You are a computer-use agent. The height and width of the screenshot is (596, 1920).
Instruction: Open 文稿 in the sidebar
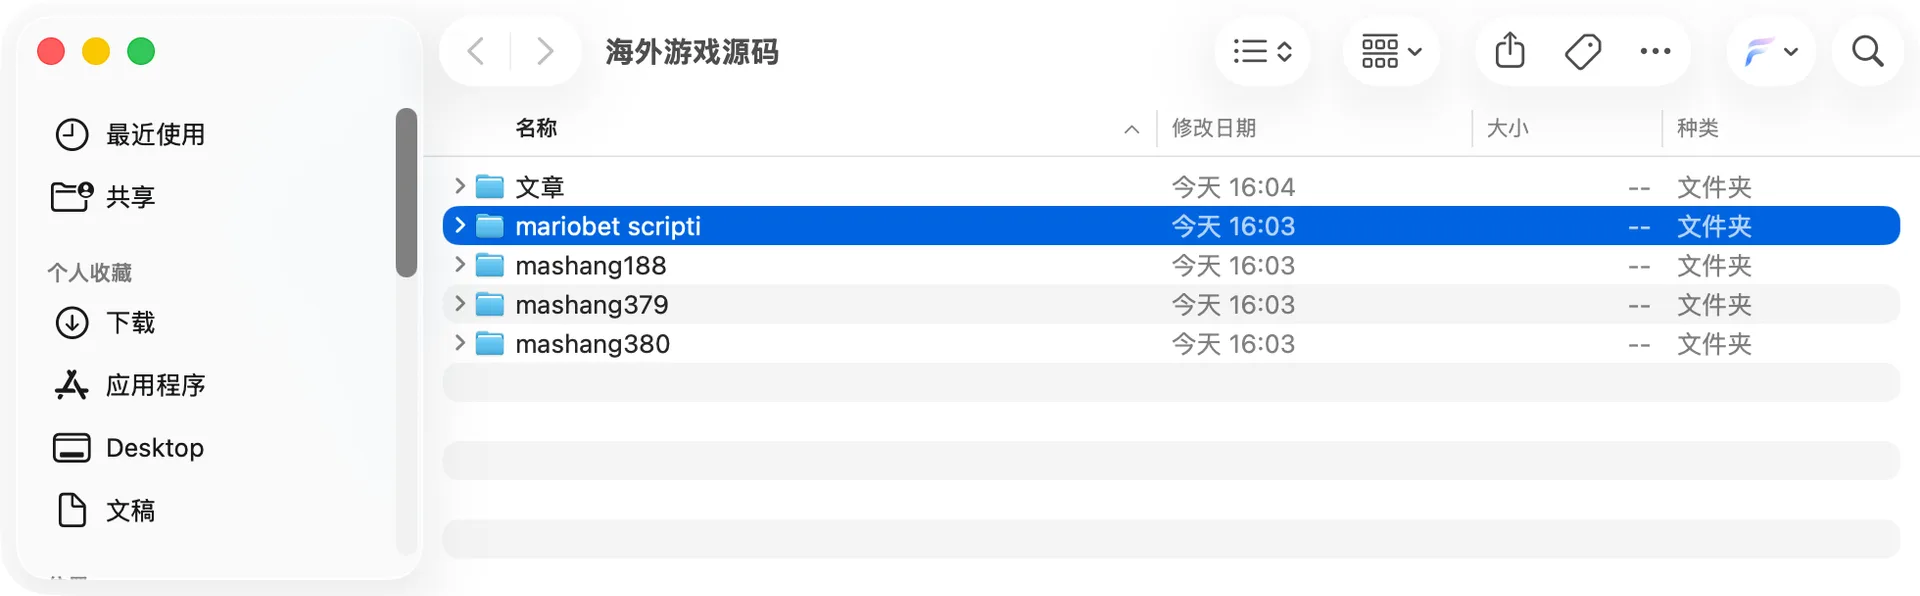tap(131, 511)
